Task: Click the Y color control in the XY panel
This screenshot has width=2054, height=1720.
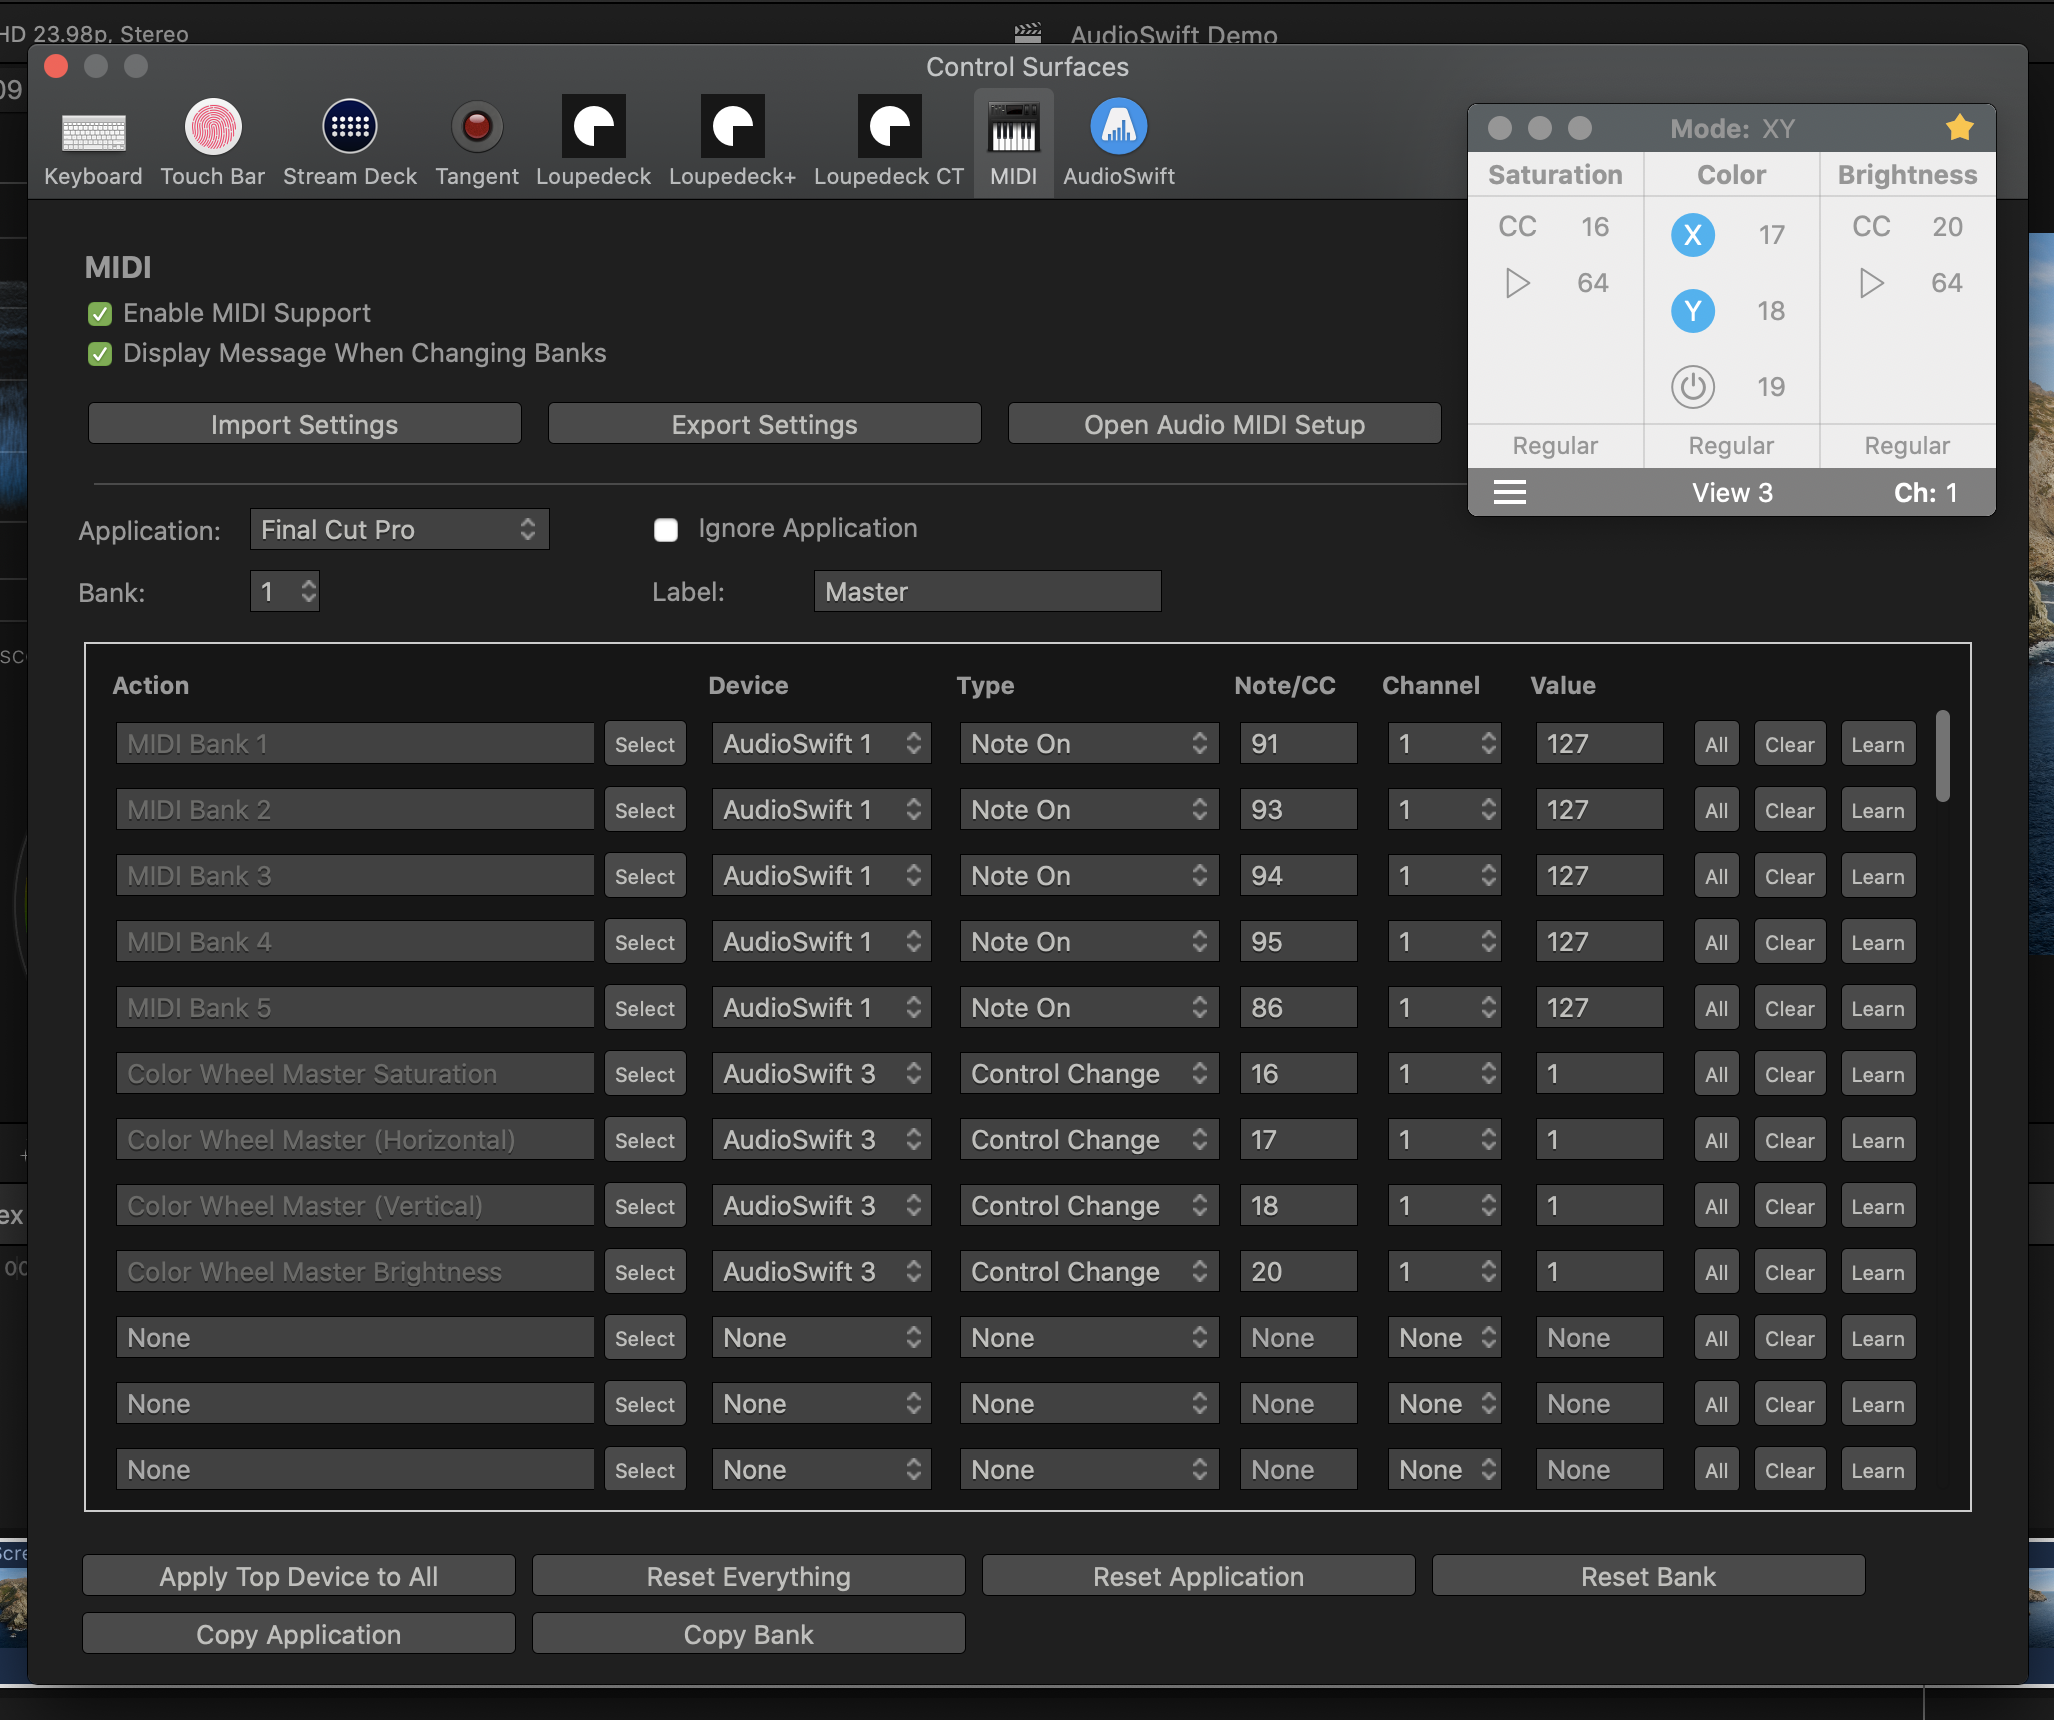Action: pos(1692,311)
